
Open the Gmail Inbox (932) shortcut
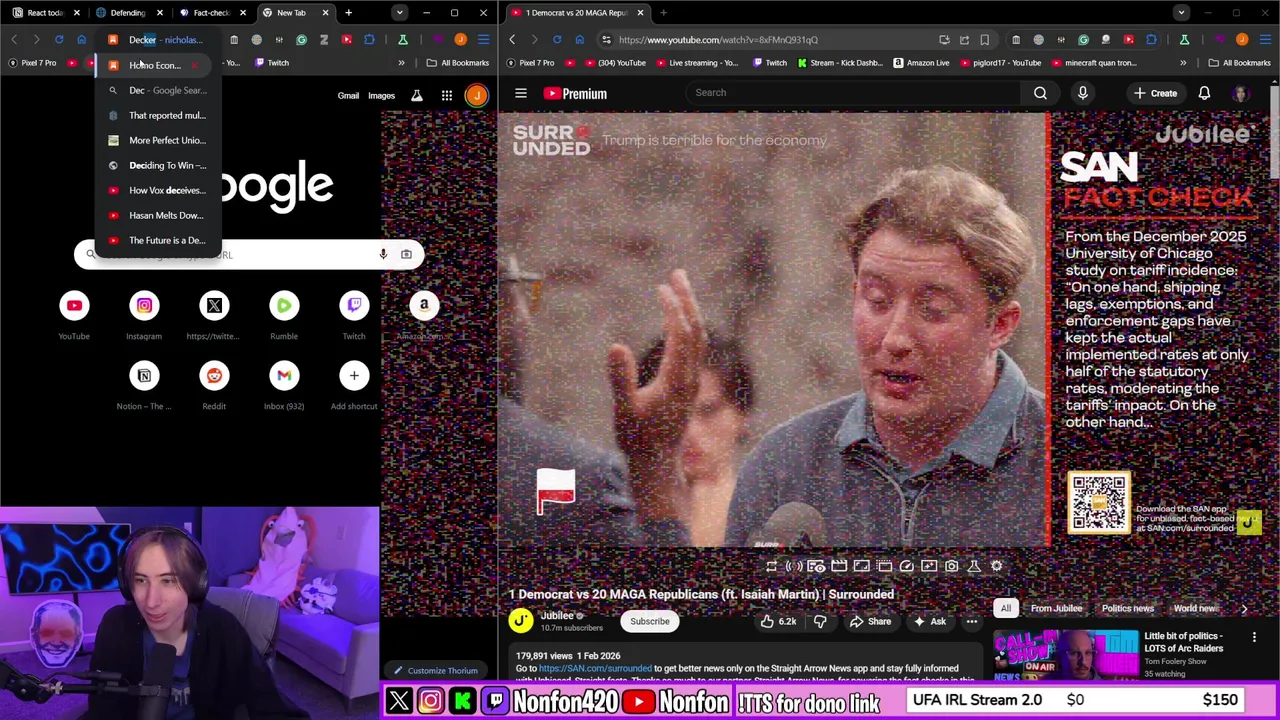[x=284, y=375]
